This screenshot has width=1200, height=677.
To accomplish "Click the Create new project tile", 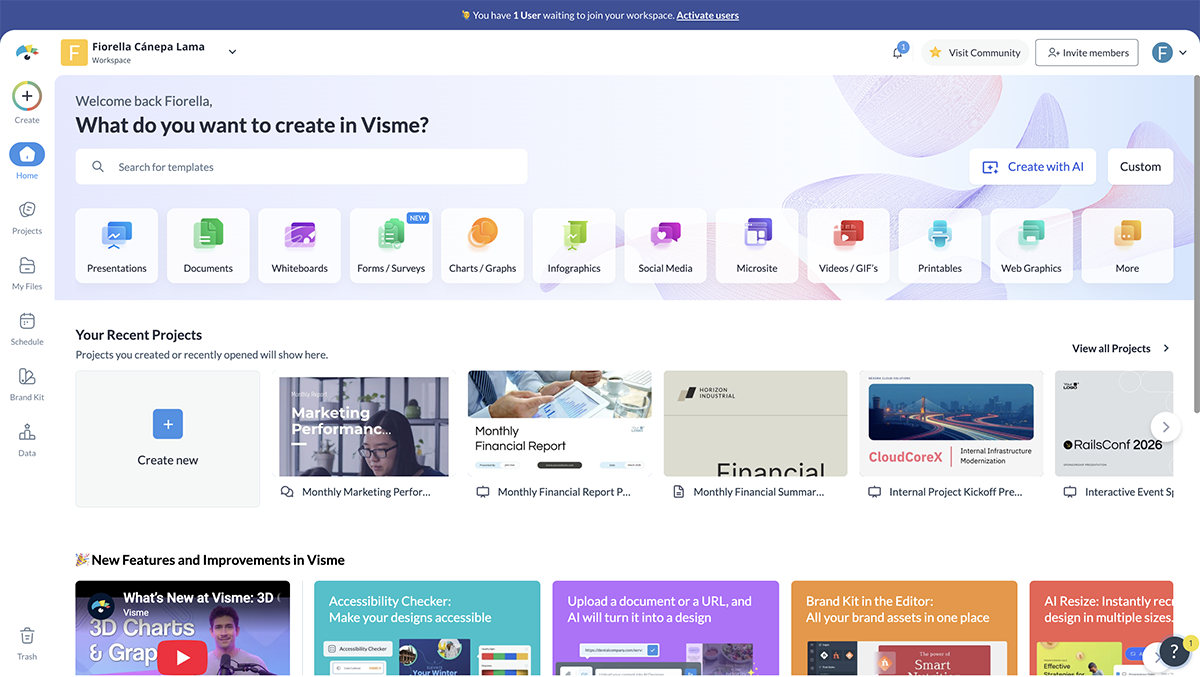I will pyautogui.click(x=168, y=439).
